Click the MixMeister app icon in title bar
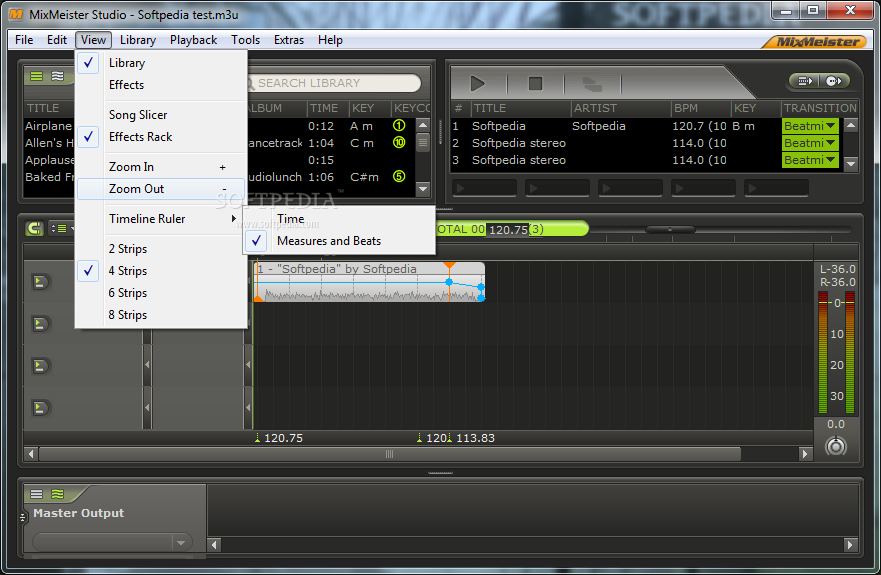881x575 pixels. point(16,14)
